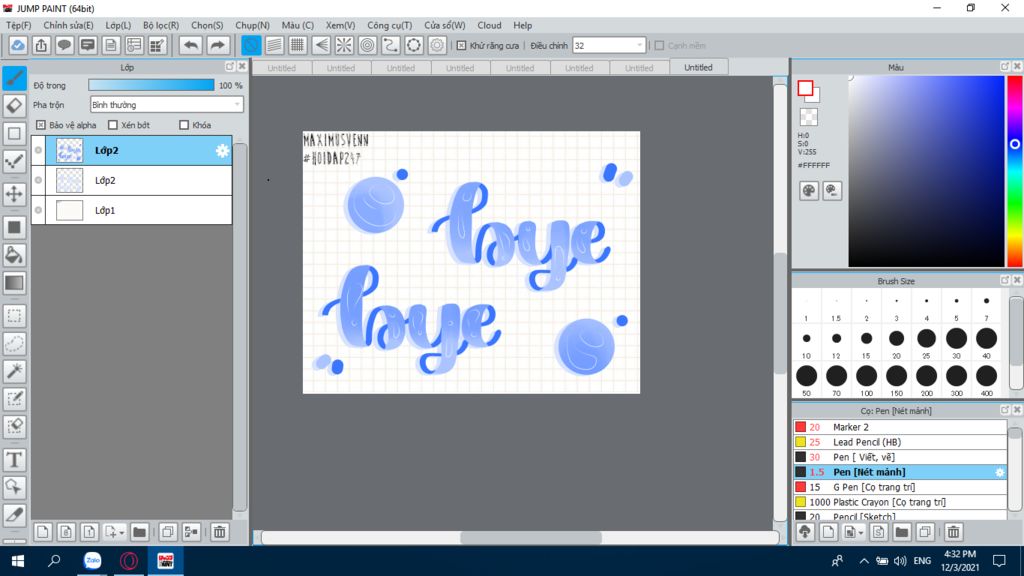
Task: Select the Text tool
Action: coord(14,460)
